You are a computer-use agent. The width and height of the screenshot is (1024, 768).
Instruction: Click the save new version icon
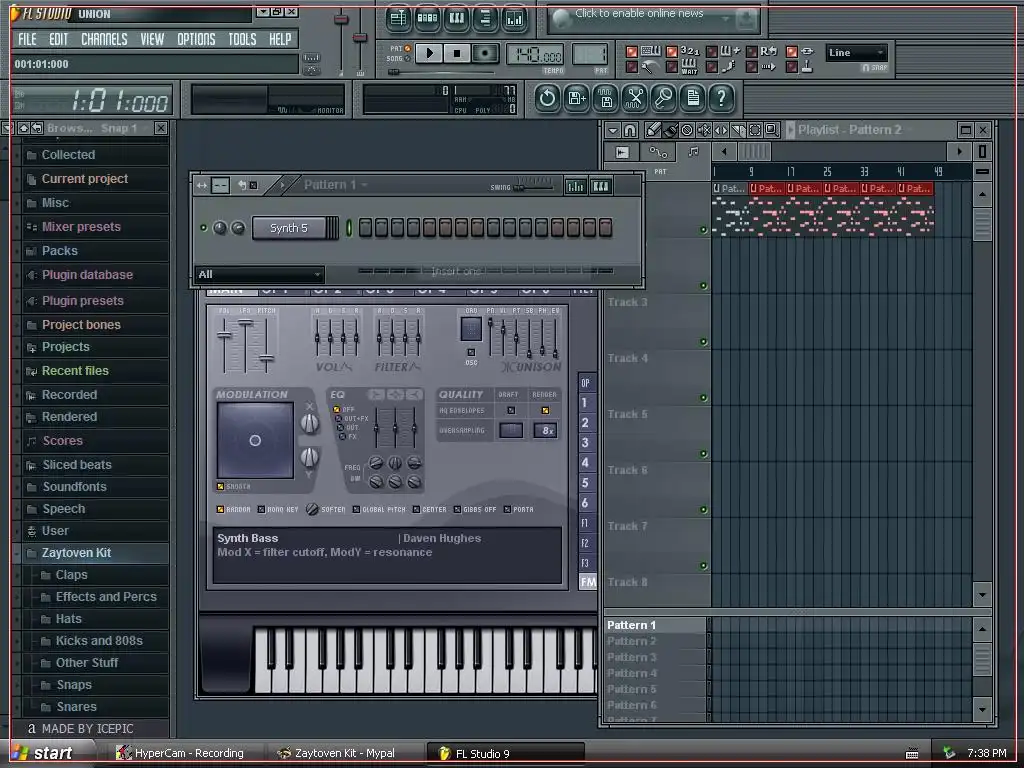coord(577,99)
